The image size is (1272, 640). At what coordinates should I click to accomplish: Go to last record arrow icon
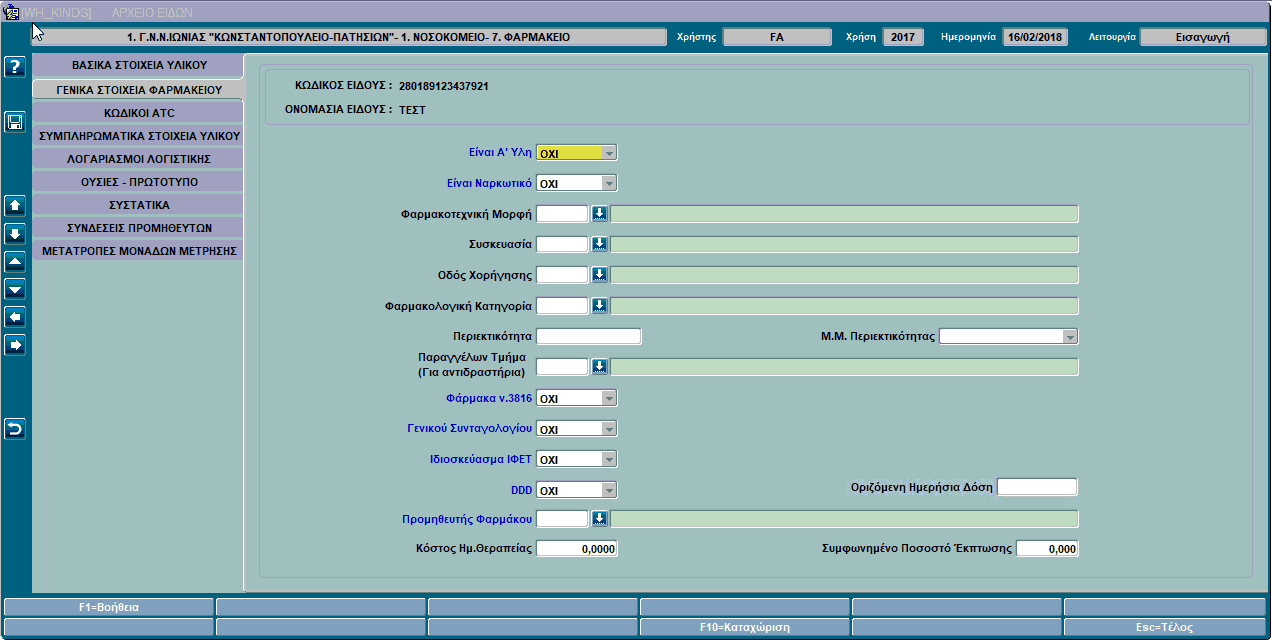pos(15,234)
